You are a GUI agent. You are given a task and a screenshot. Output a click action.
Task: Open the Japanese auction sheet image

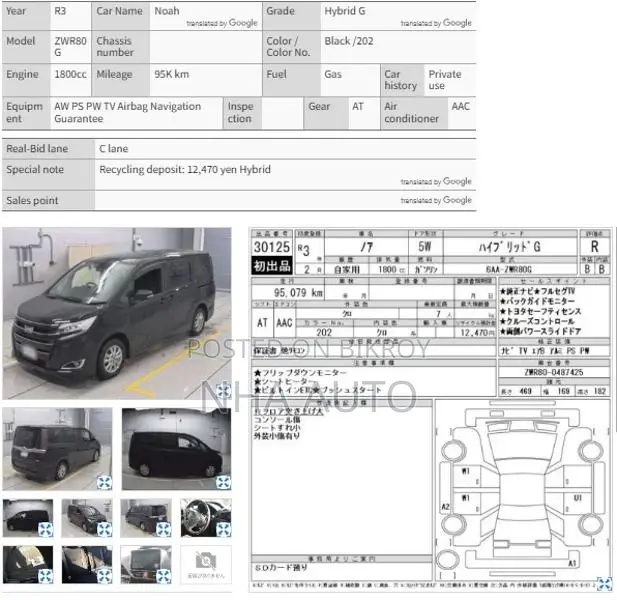click(430, 410)
